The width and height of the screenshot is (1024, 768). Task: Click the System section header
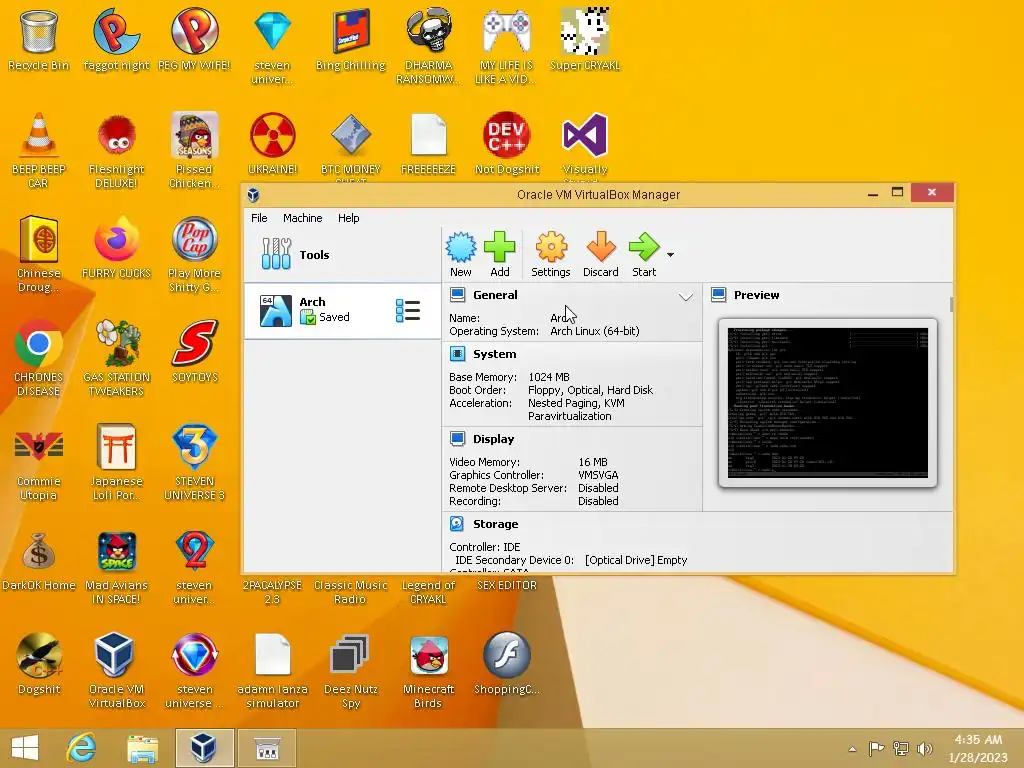[x=494, y=354]
